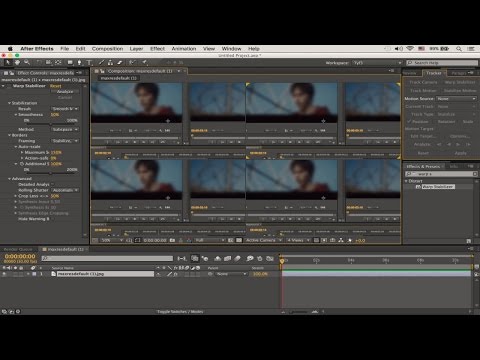Click the Spotlight search icon in menu bar
The width and height of the screenshot is (480, 360).
click(459, 49)
